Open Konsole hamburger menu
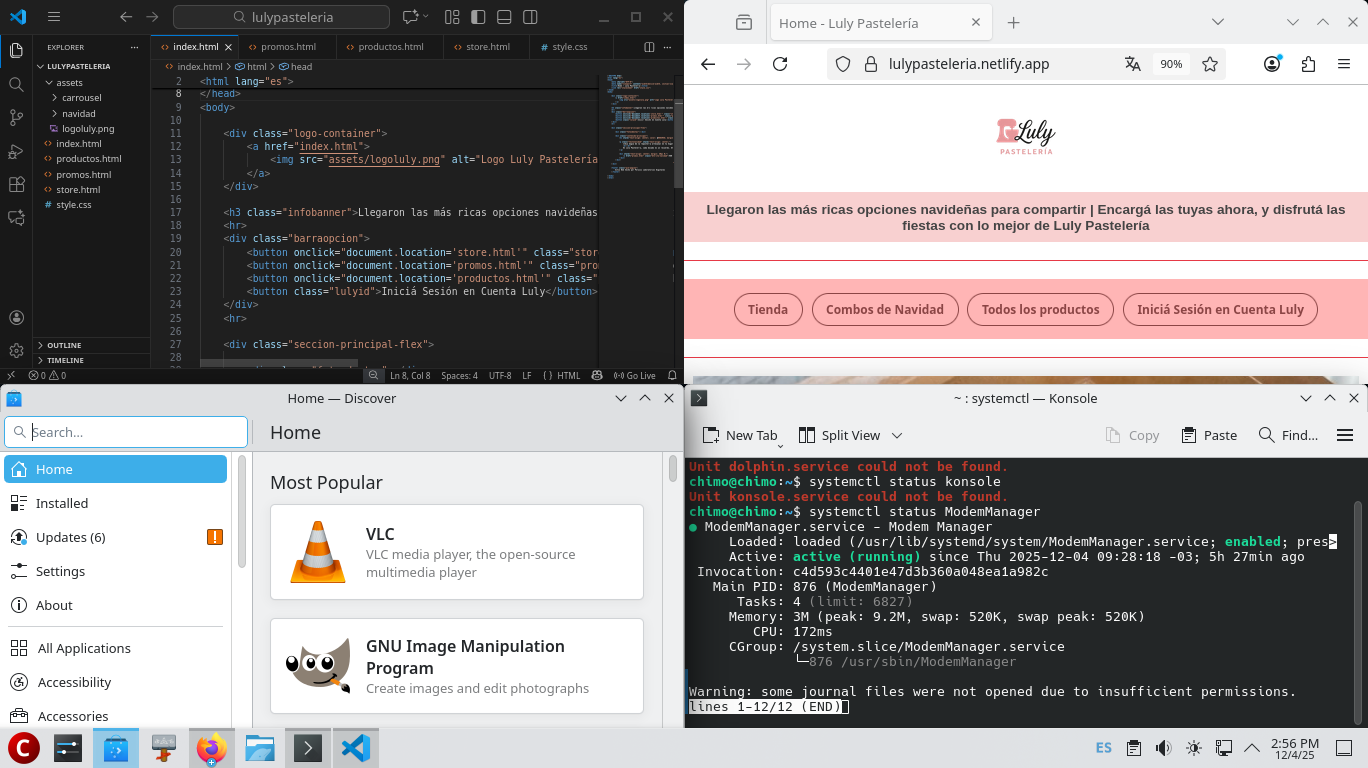The width and height of the screenshot is (1368, 768). point(1345,435)
